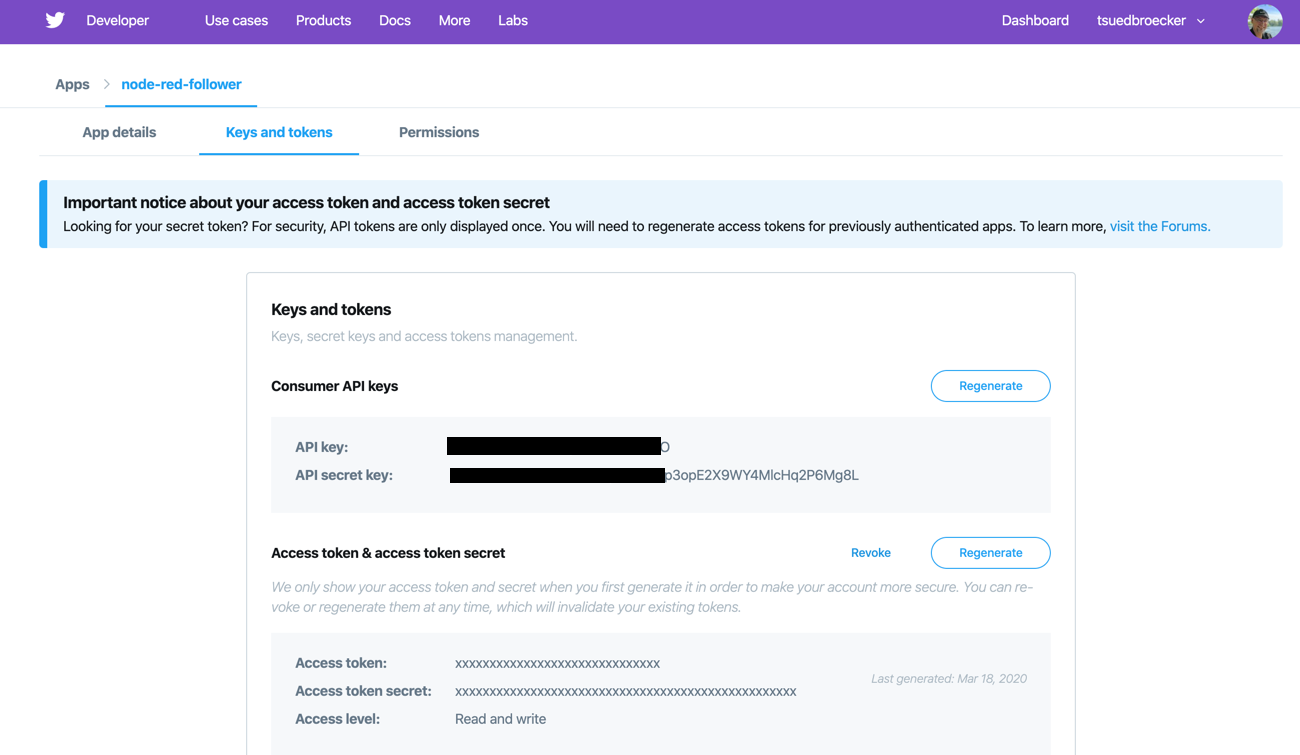Click the 'Access level:' label
This screenshot has width=1300, height=755.
coord(337,719)
